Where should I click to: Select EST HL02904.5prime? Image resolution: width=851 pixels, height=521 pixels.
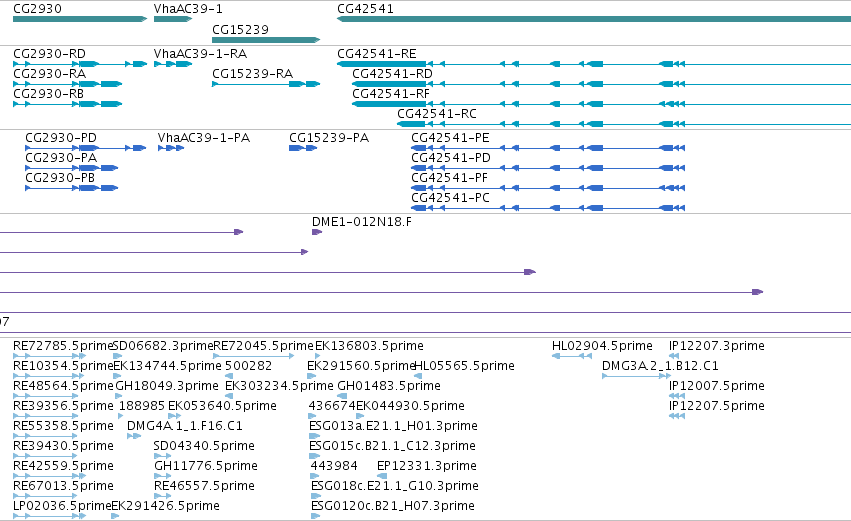pyautogui.click(x=571, y=356)
